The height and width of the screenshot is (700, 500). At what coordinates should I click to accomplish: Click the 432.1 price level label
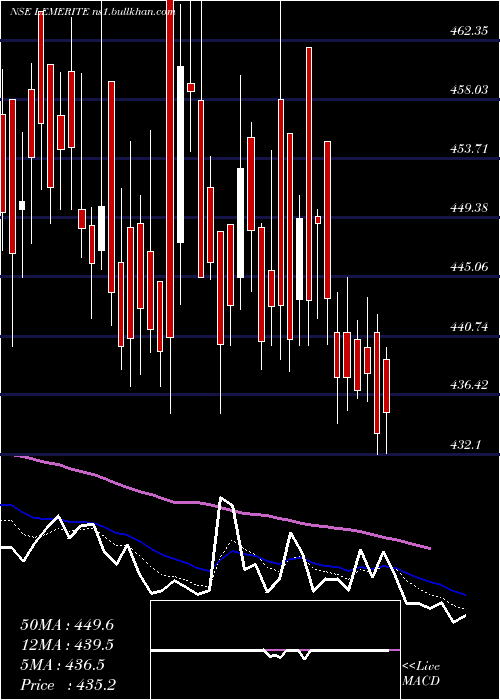coord(466,445)
